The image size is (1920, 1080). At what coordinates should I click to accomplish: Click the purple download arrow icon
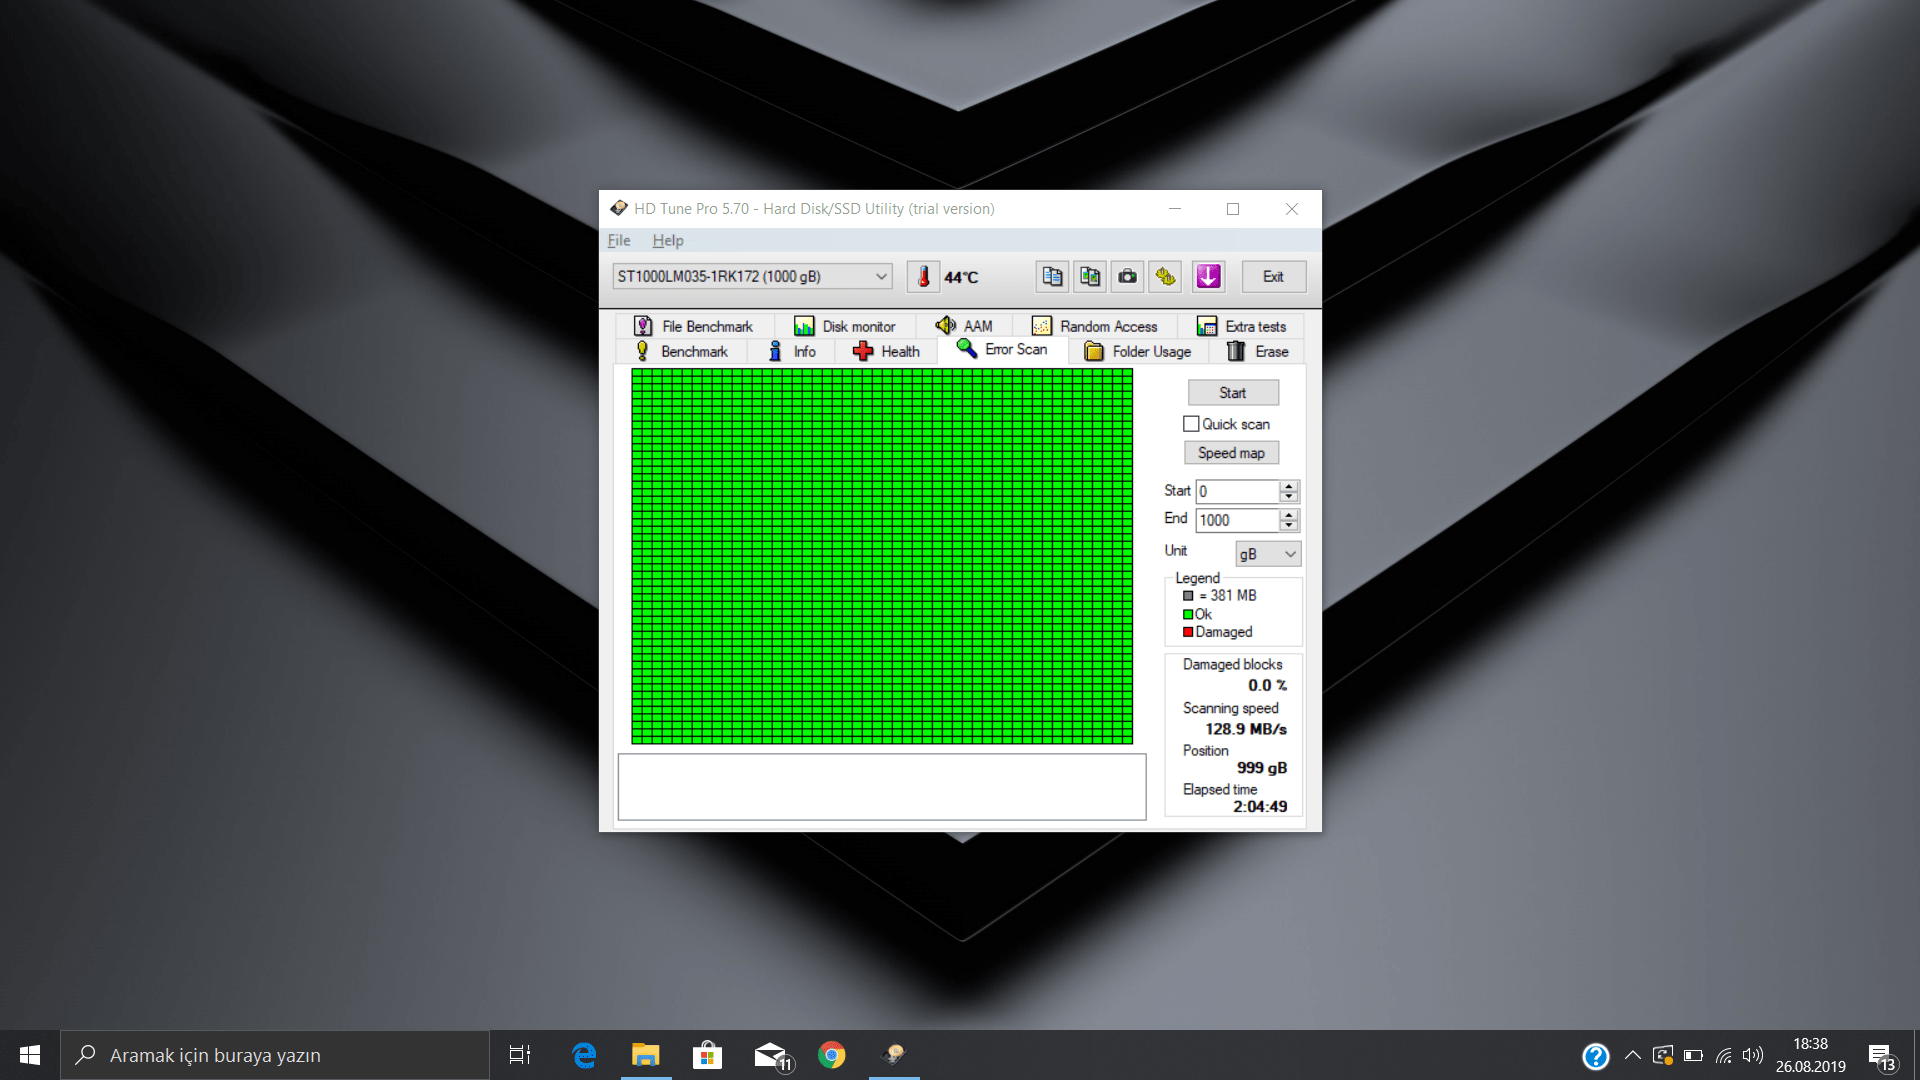click(1207, 276)
